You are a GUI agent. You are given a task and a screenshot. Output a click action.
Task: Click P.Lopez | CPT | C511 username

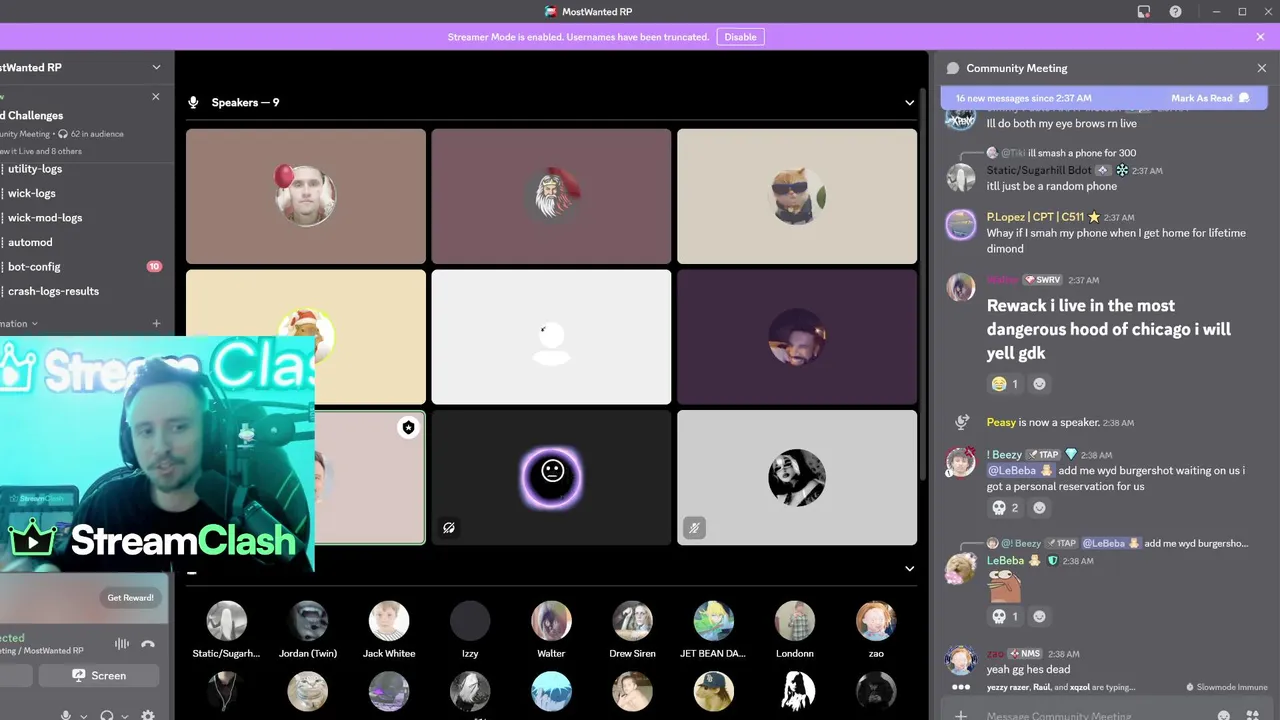[1035, 217]
